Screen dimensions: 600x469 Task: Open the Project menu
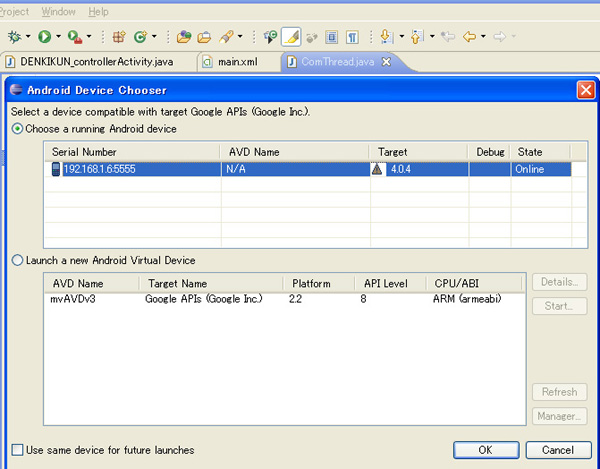coord(14,12)
